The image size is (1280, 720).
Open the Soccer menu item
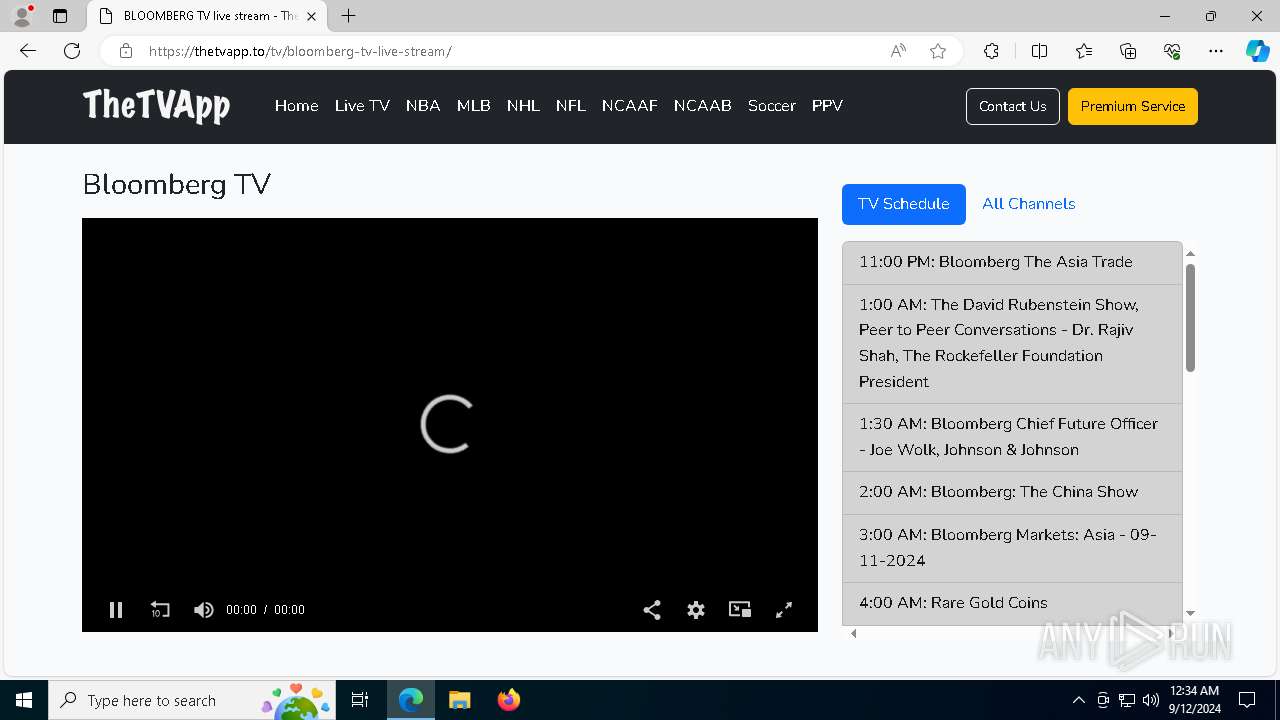(772, 106)
